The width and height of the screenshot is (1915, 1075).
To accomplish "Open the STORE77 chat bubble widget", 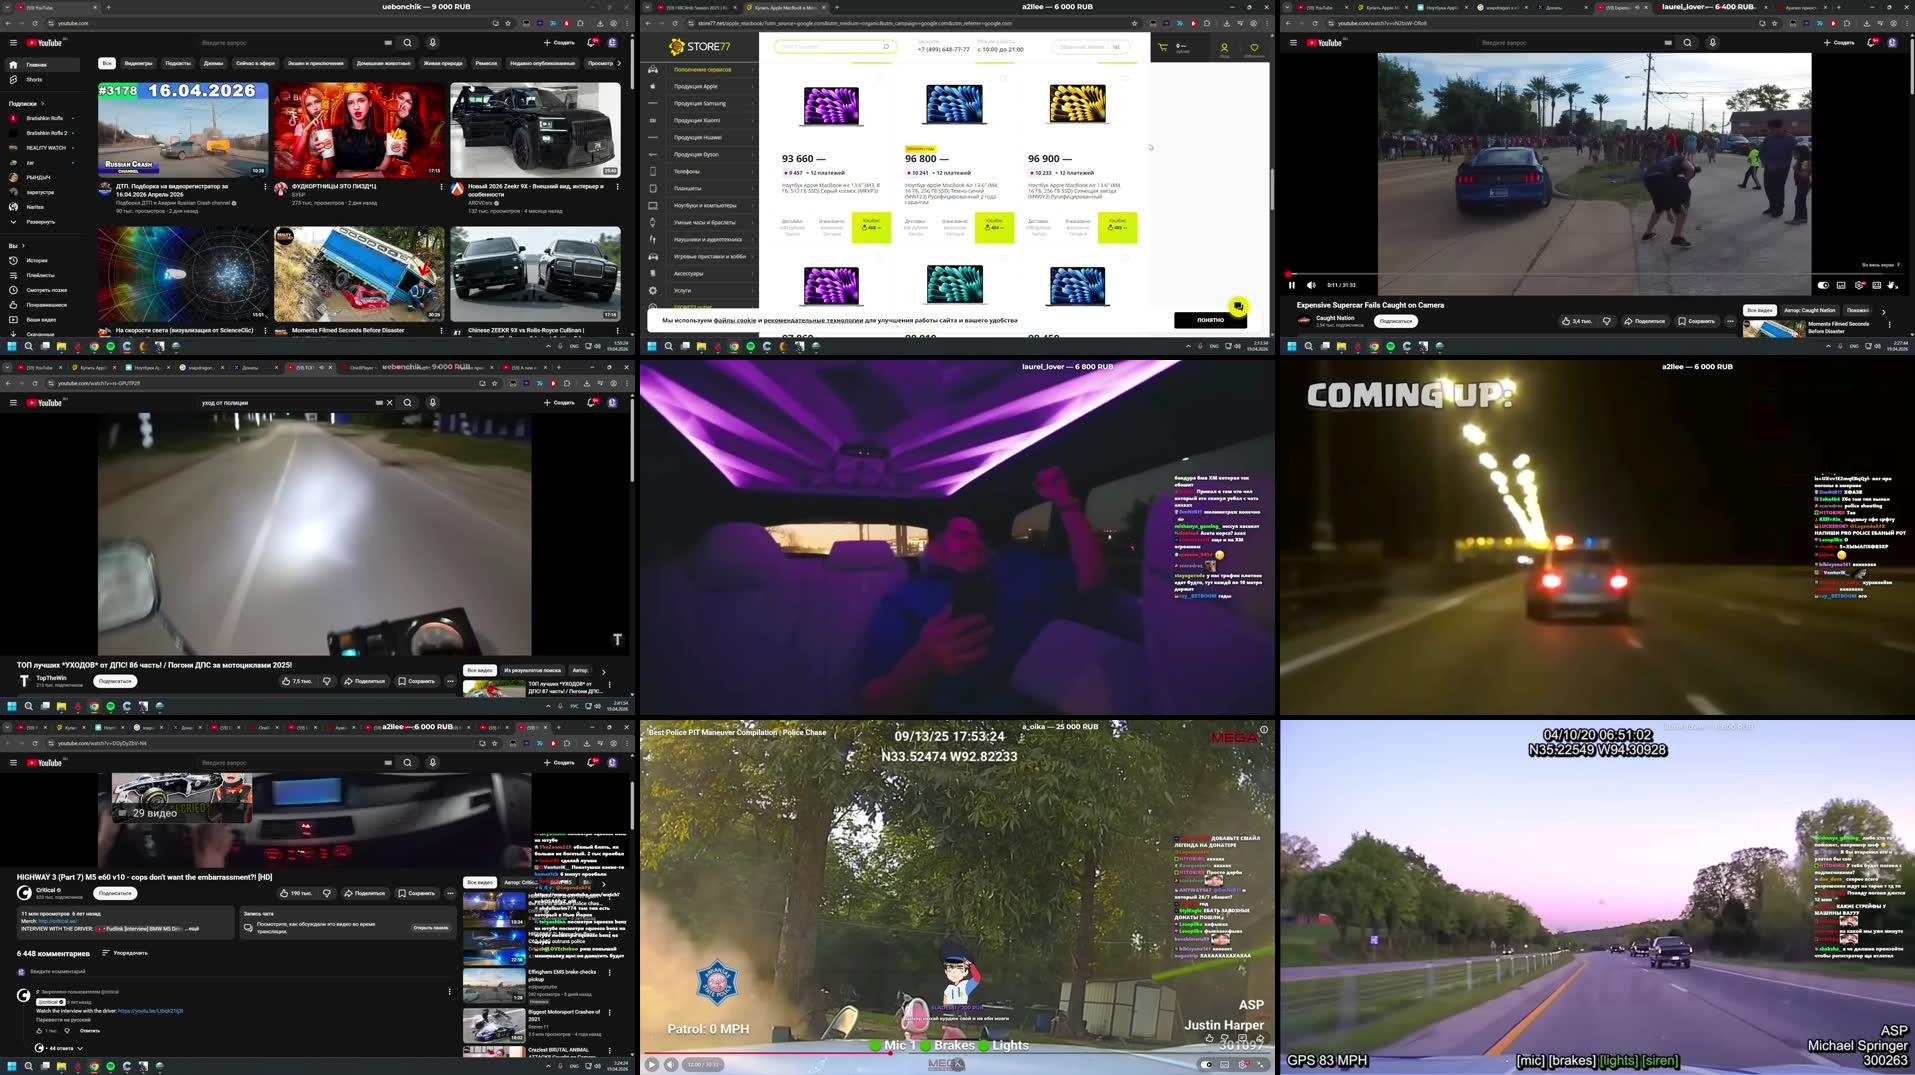I will tap(1237, 305).
